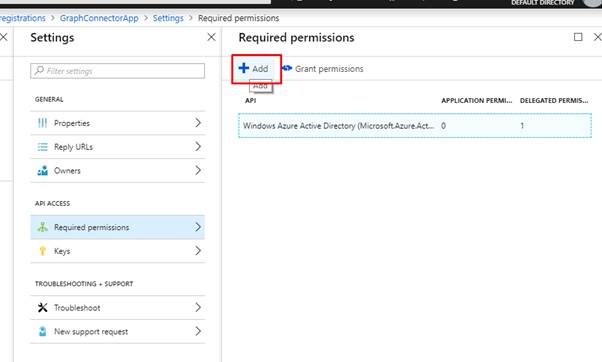602x362 pixels.
Task: Close the Settings blade
Action: pos(211,37)
